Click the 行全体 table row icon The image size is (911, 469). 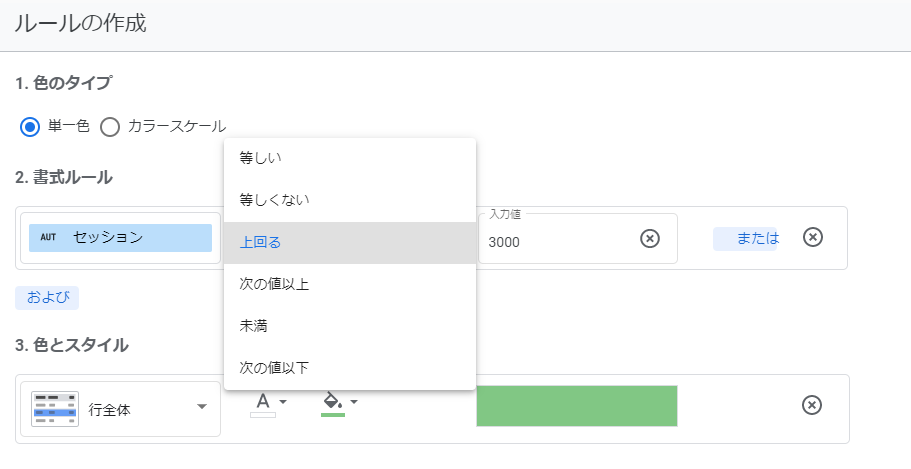55,408
